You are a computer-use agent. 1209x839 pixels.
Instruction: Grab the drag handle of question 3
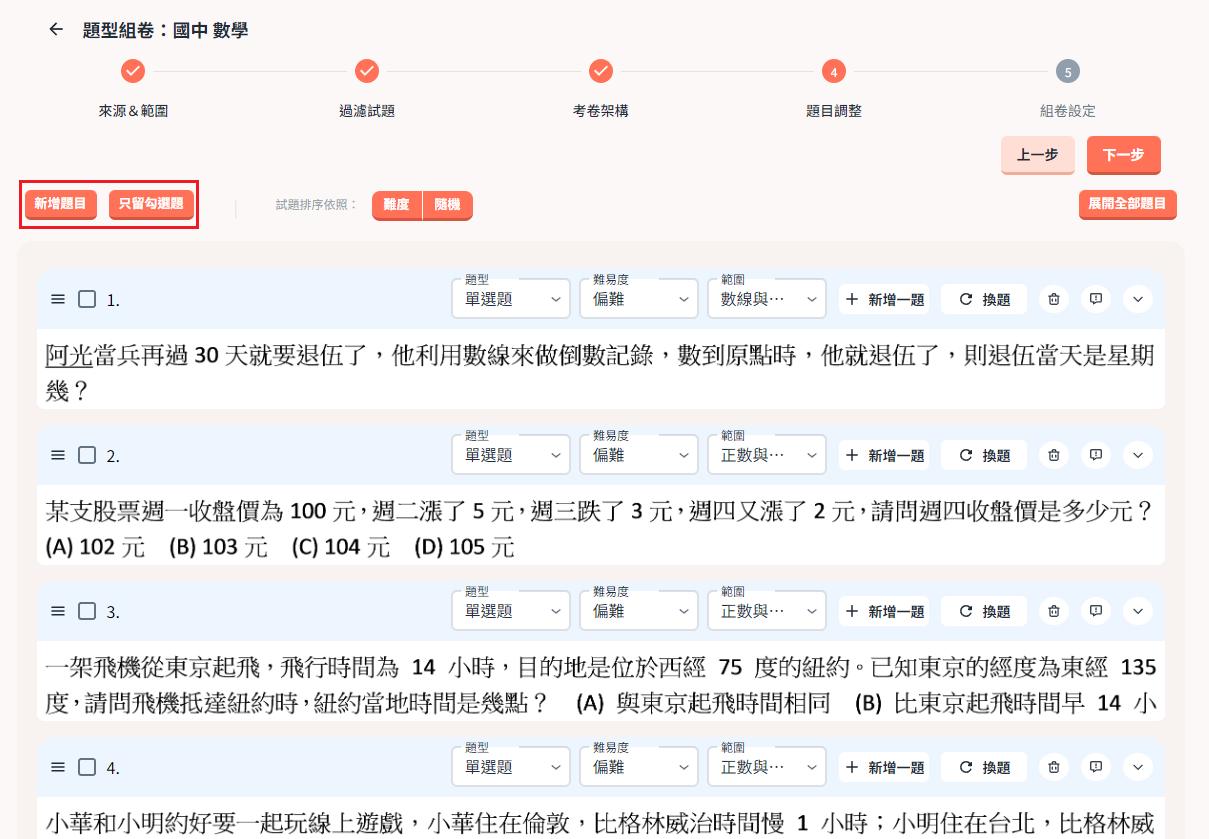pos(58,611)
